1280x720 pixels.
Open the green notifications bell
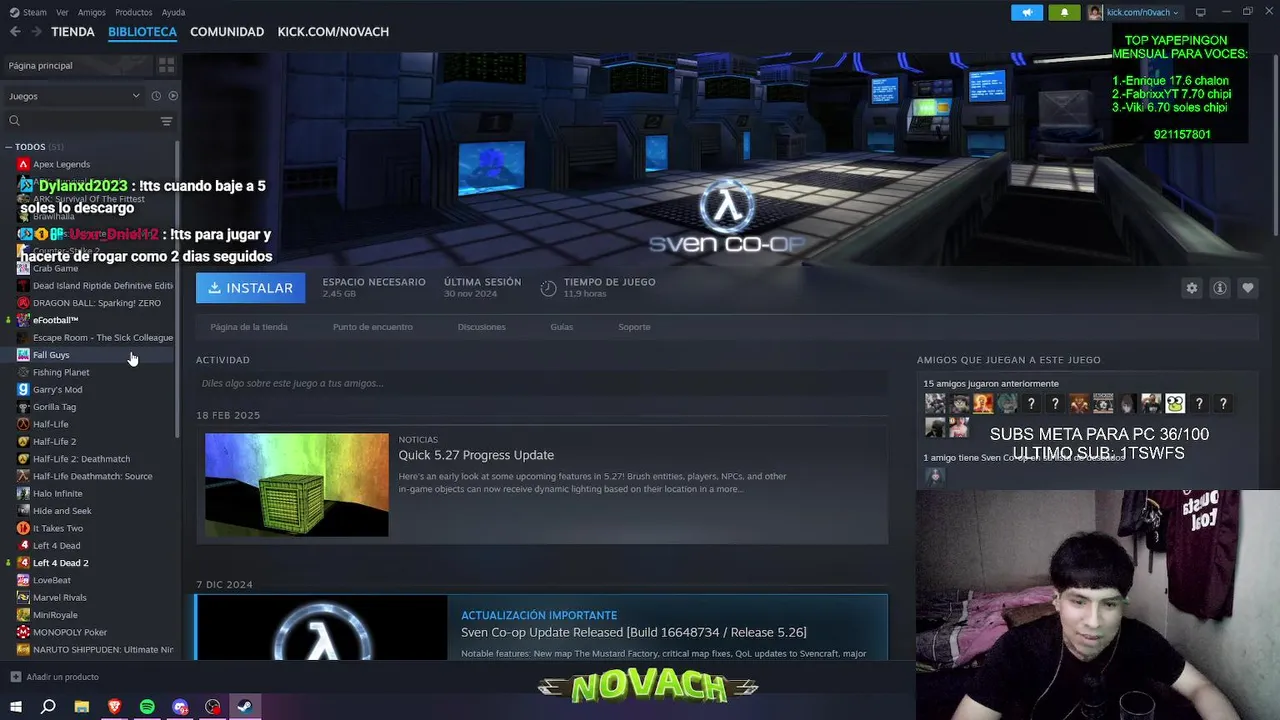1064,12
